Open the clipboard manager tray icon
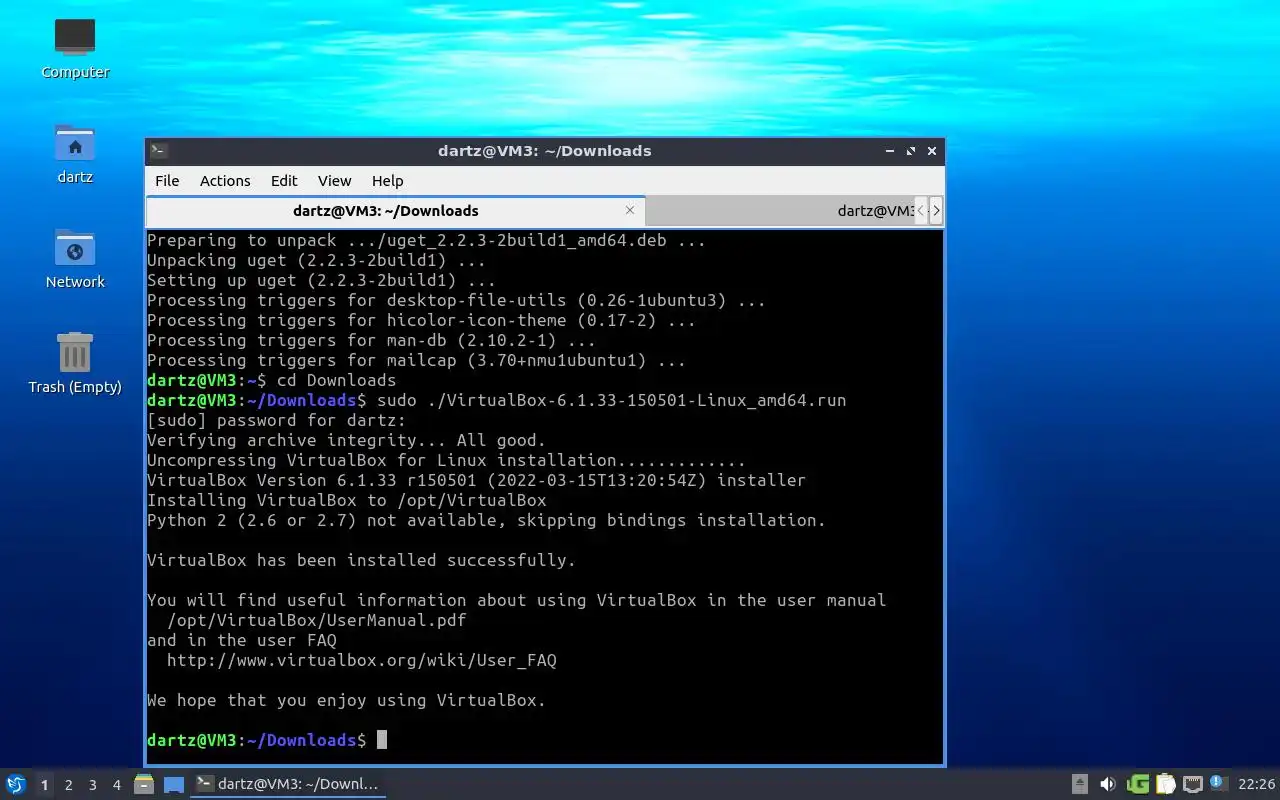 tap(1165, 784)
